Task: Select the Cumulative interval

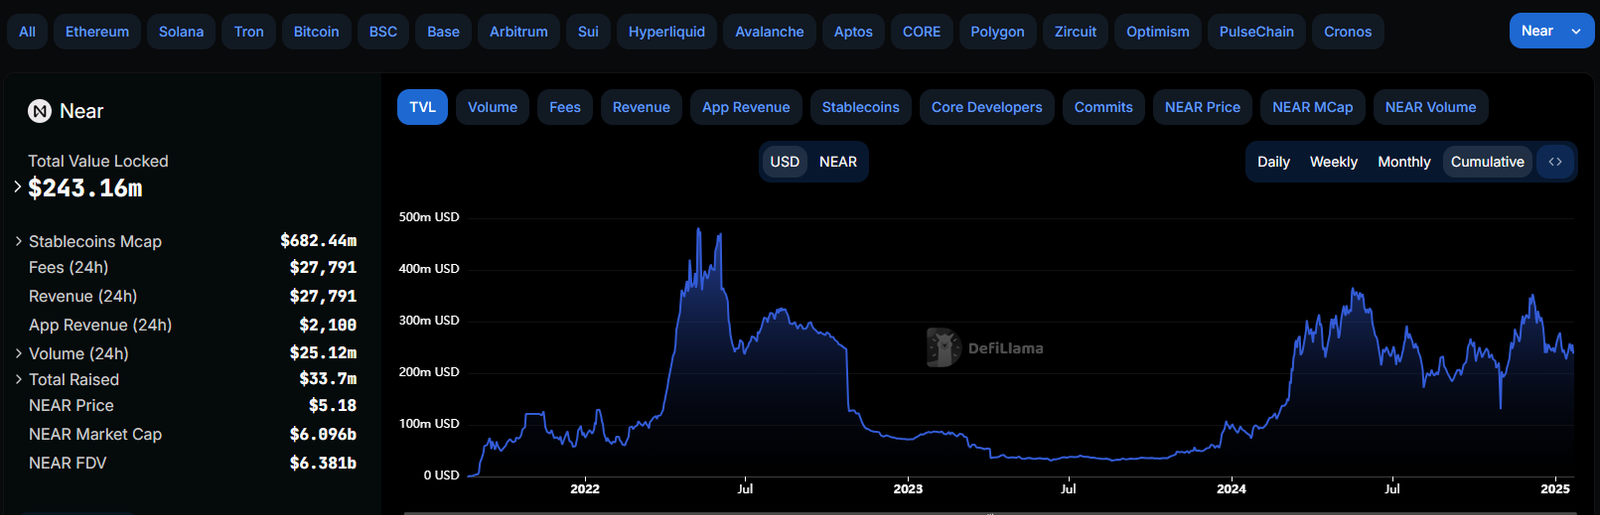Action: [1487, 162]
